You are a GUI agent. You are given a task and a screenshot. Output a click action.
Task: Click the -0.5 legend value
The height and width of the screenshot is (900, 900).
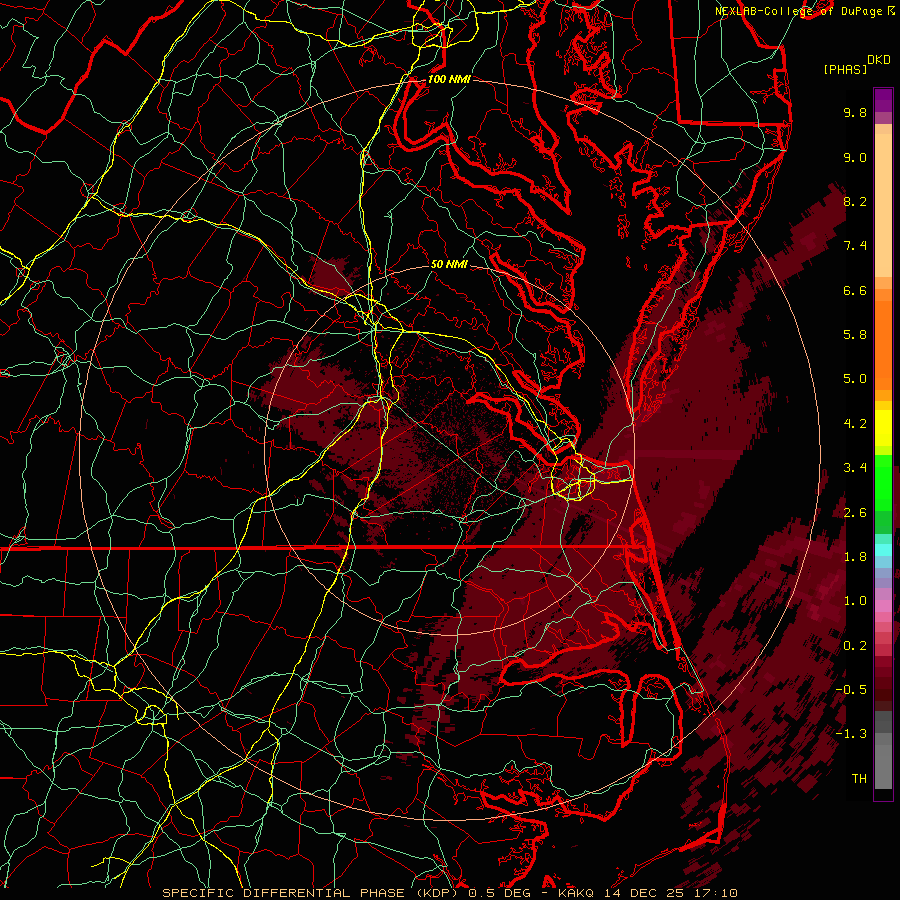(851, 690)
